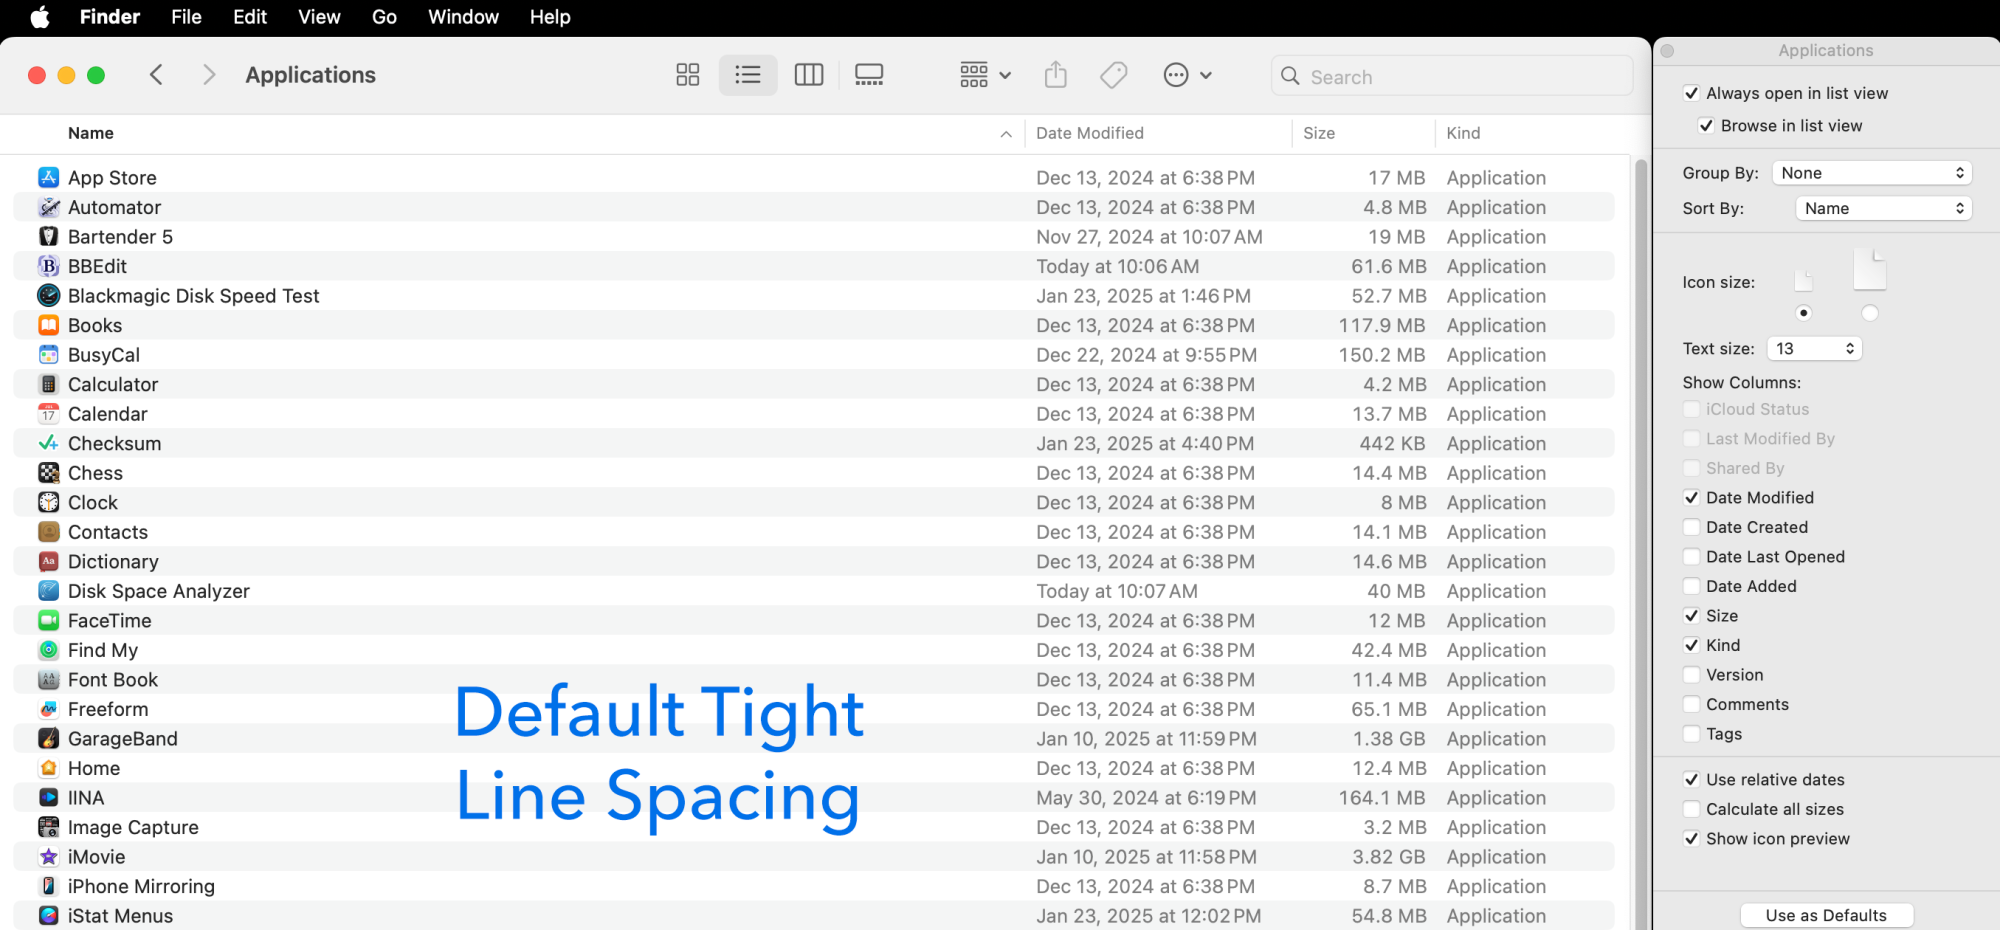Toggle Calculate all sizes checkbox

[x=1692, y=809]
